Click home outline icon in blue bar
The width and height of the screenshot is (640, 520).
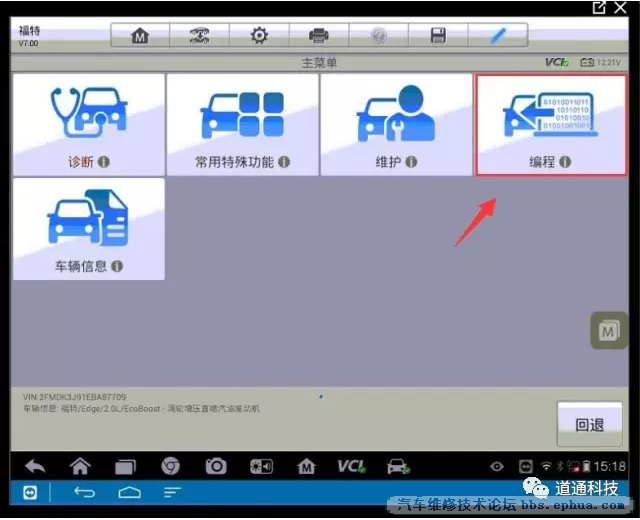130,493
